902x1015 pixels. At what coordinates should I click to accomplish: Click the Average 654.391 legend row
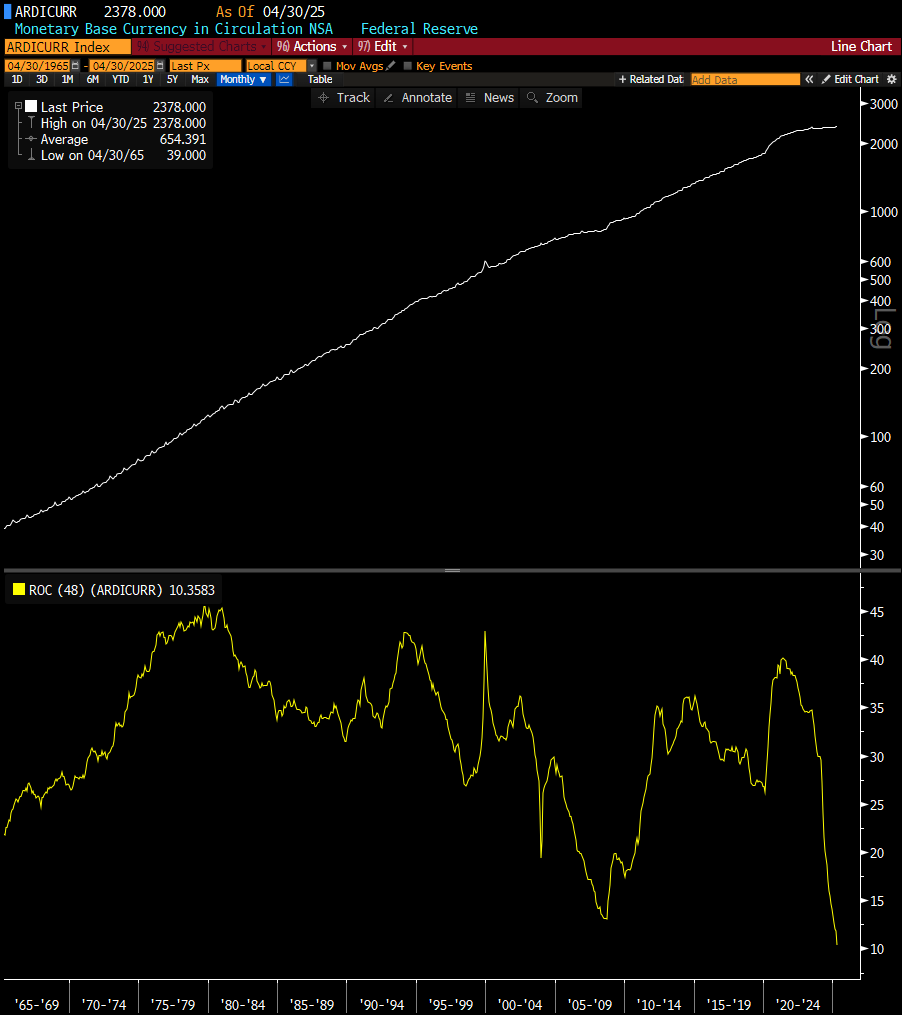pyautogui.click(x=123, y=139)
